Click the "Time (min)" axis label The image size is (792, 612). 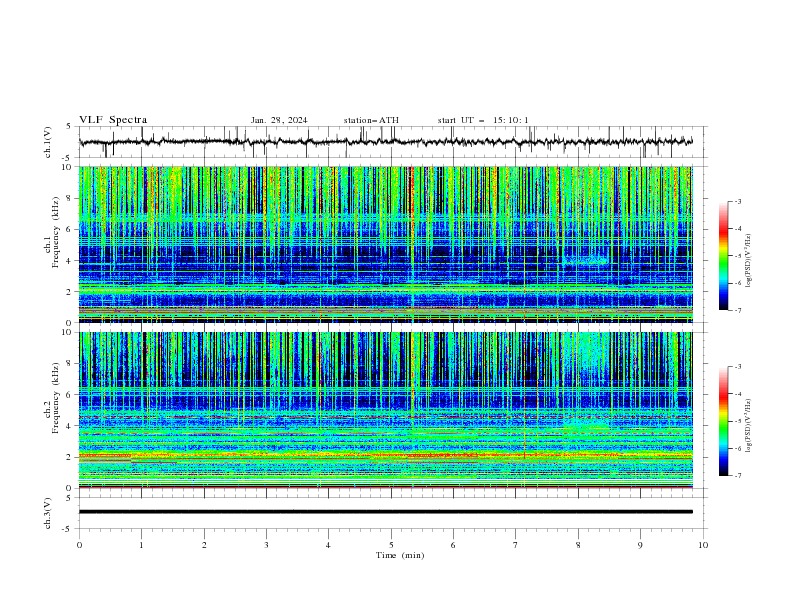coord(400,555)
